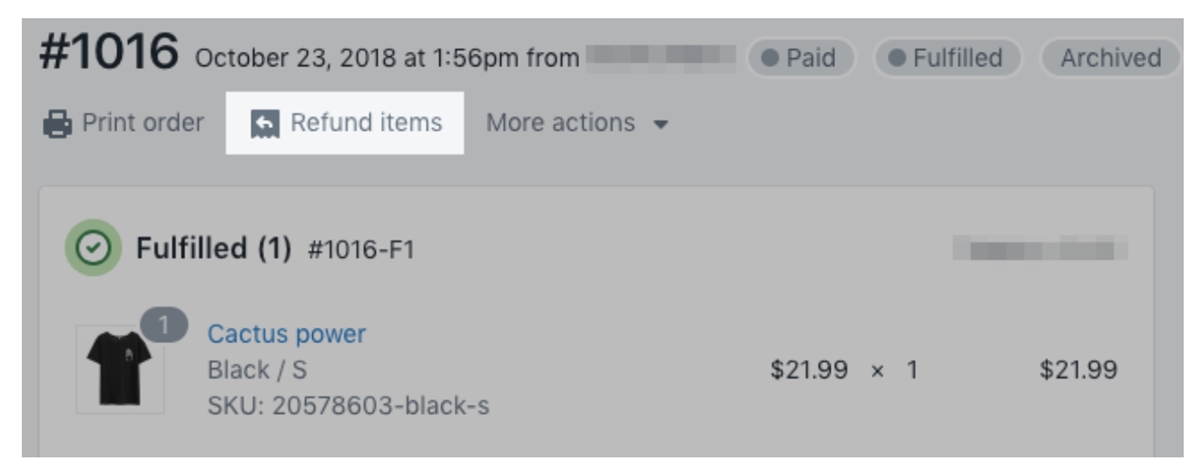Click the green fulfilled checkmark icon
This screenshot has width=1200, height=470.
click(x=93, y=249)
